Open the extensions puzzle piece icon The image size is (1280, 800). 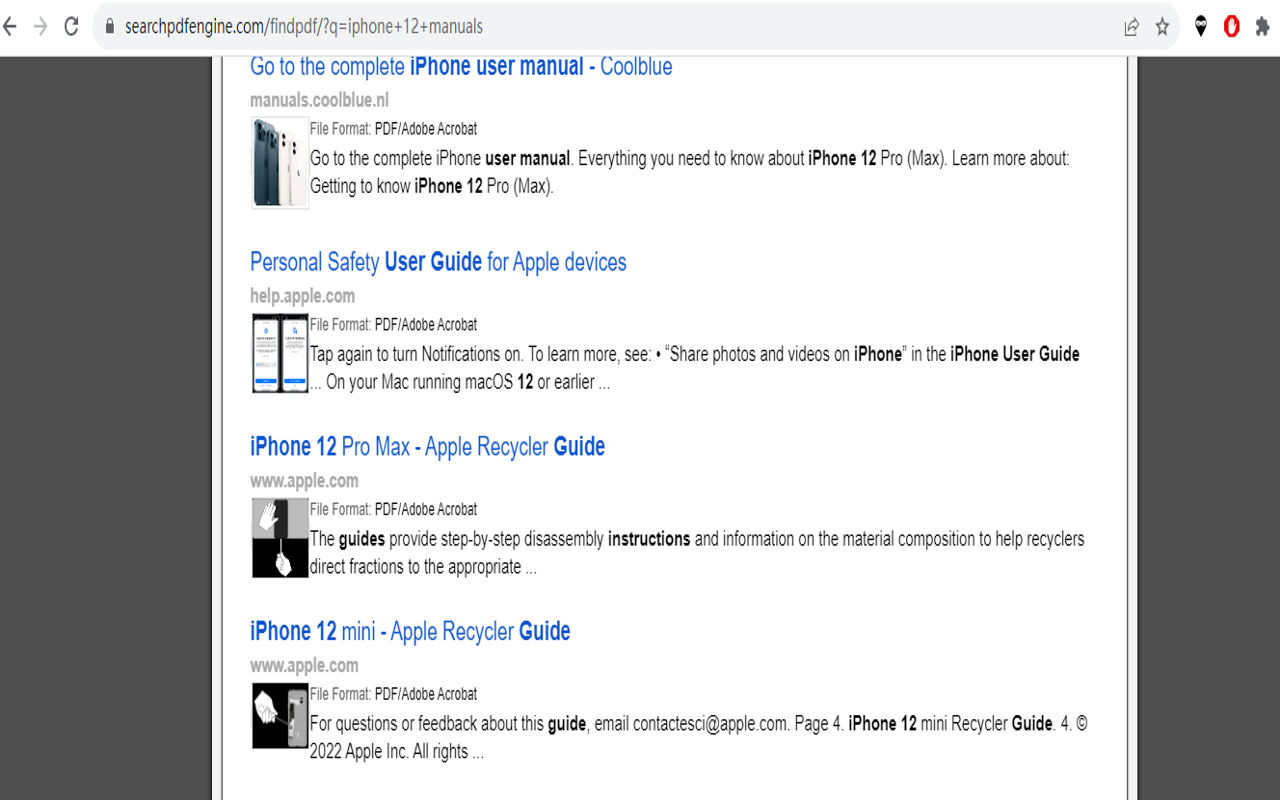(1263, 27)
